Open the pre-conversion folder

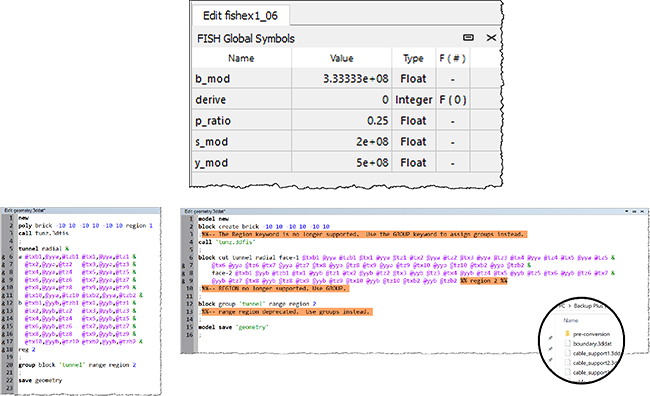click(x=591, y=334)
